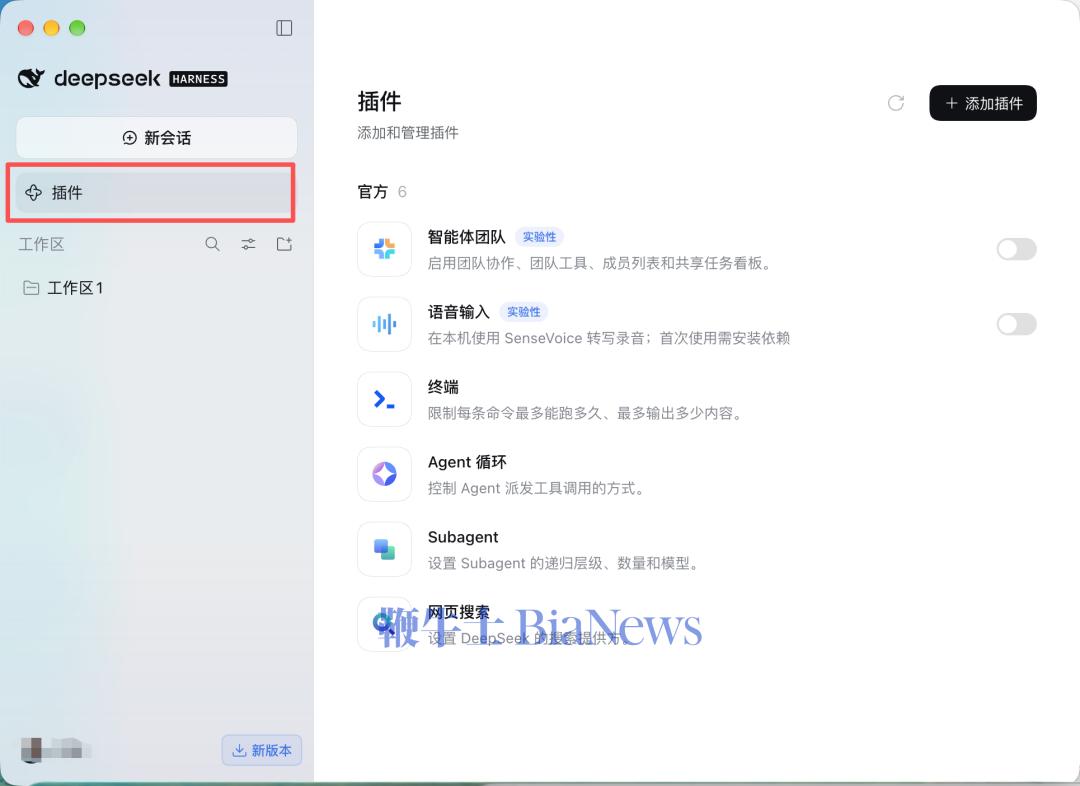The width and height of the screenshot is (1080, 786).
Task: Click the 限制每条命令最多能跑多久 description
Action: click(x=584, y=413)
